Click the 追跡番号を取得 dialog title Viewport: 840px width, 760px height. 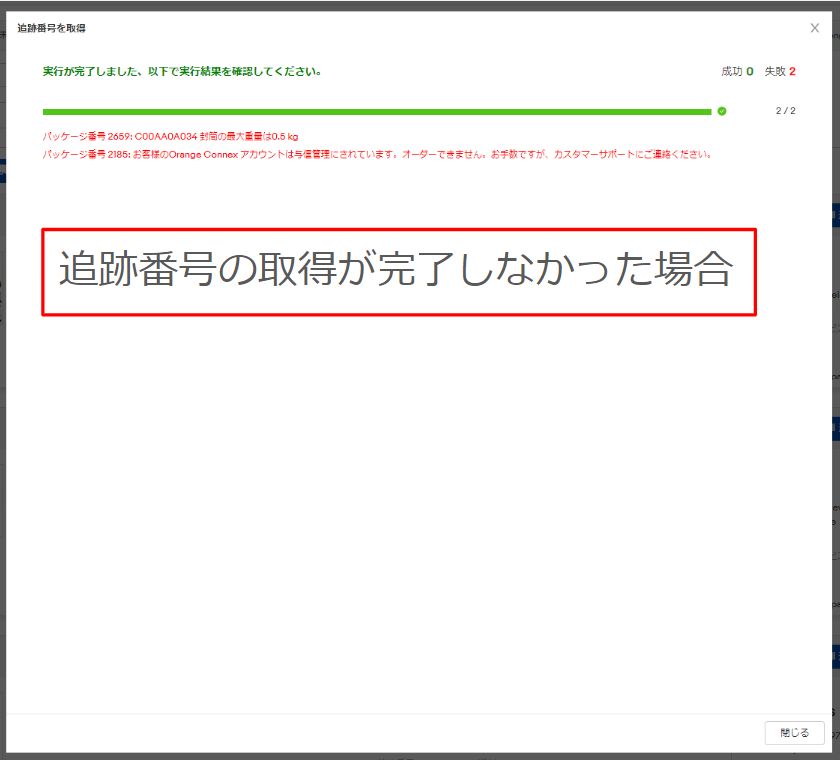point(51,28)
